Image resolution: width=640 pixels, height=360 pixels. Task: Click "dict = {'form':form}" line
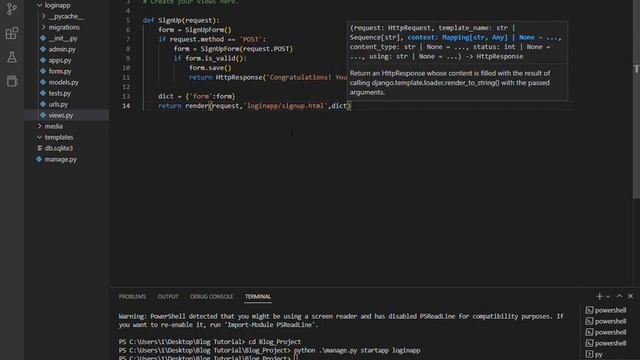196,96
